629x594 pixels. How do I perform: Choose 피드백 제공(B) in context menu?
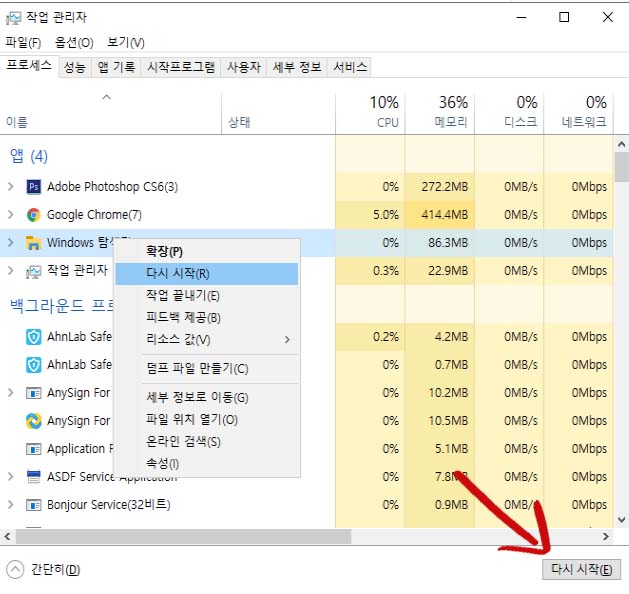207,318
